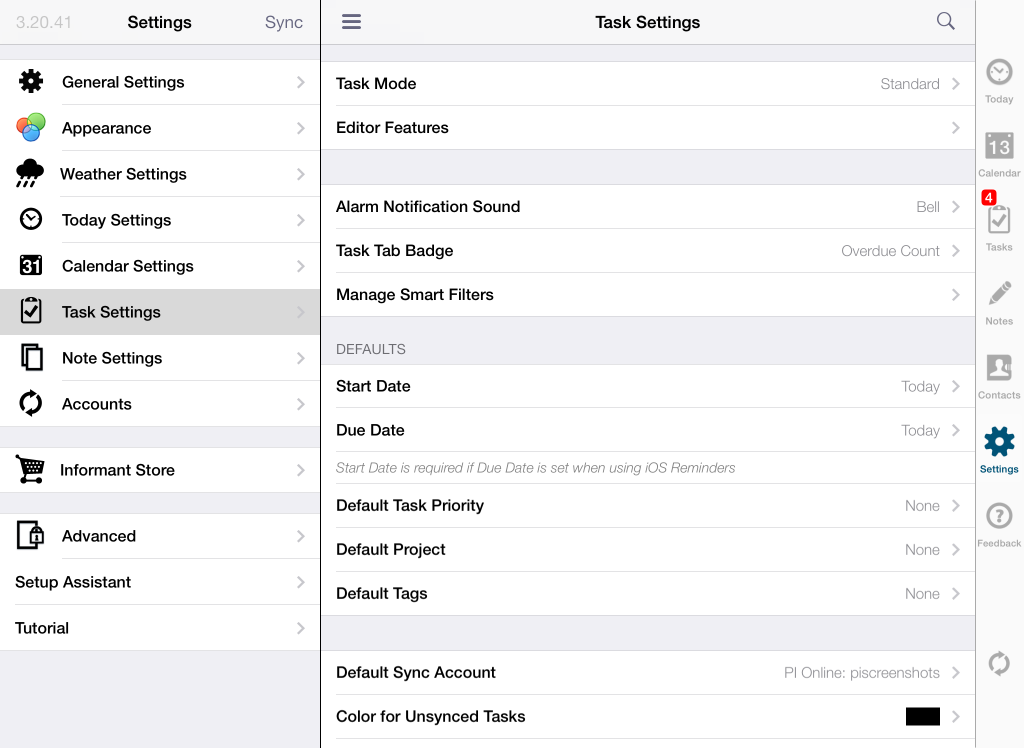Viewport: 1024px width, 748px height.
Task: Launch the Tutorial
Action: [x=160, y=628]
